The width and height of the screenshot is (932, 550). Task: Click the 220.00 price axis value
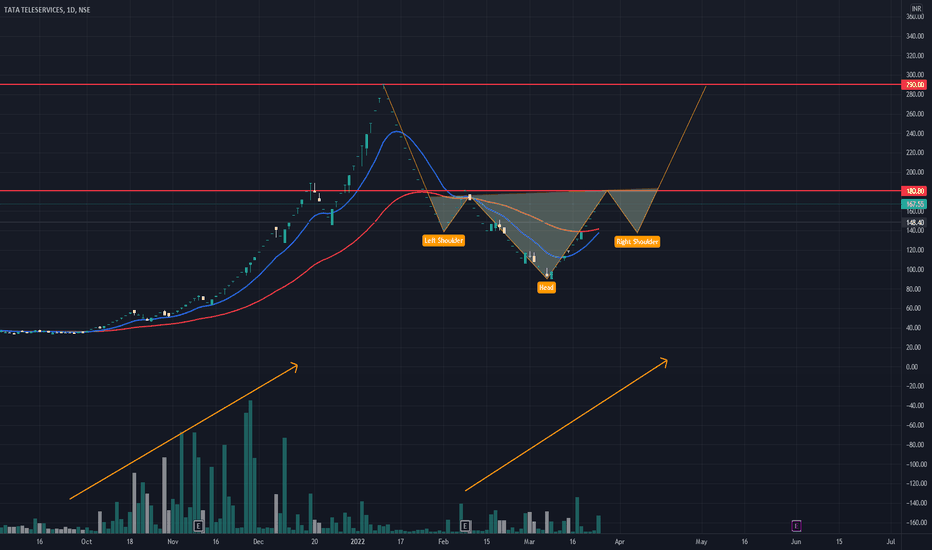(915, 153)
